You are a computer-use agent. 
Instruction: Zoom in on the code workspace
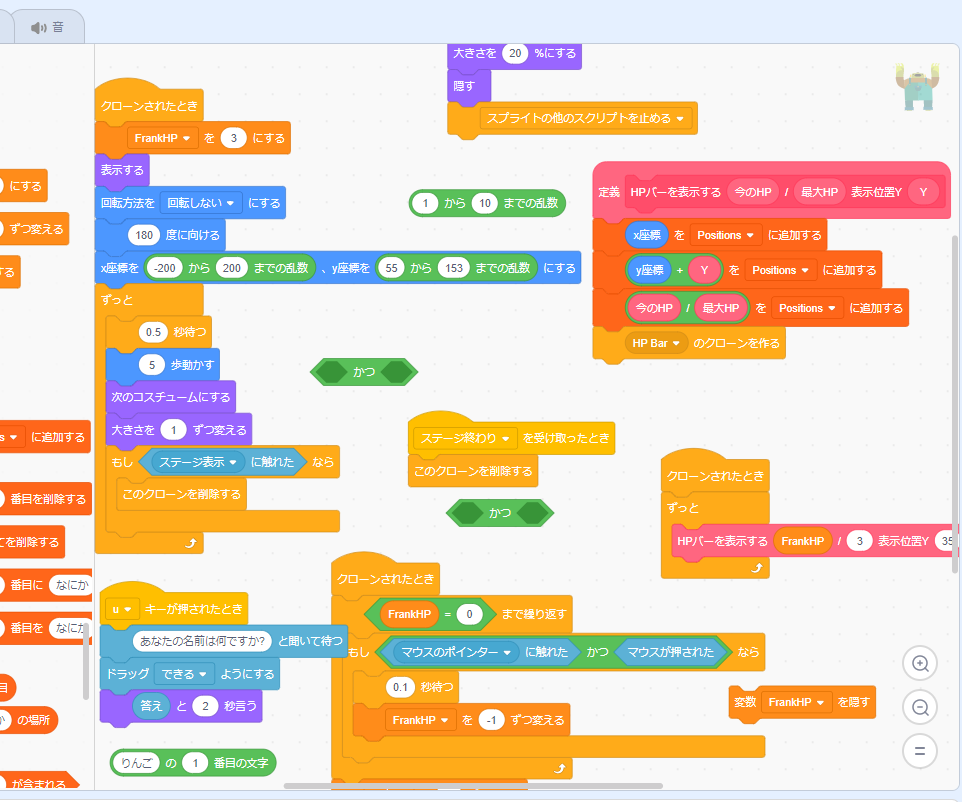[920, 664]
